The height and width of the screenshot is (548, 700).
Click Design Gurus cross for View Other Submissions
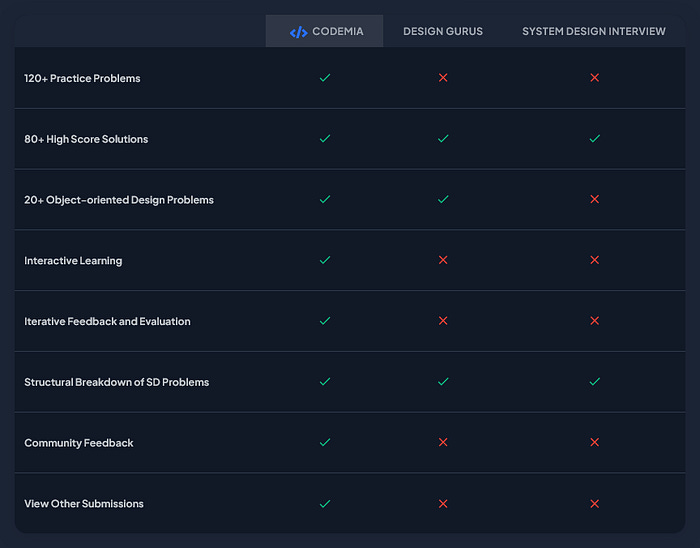click(x=443, y=504)
